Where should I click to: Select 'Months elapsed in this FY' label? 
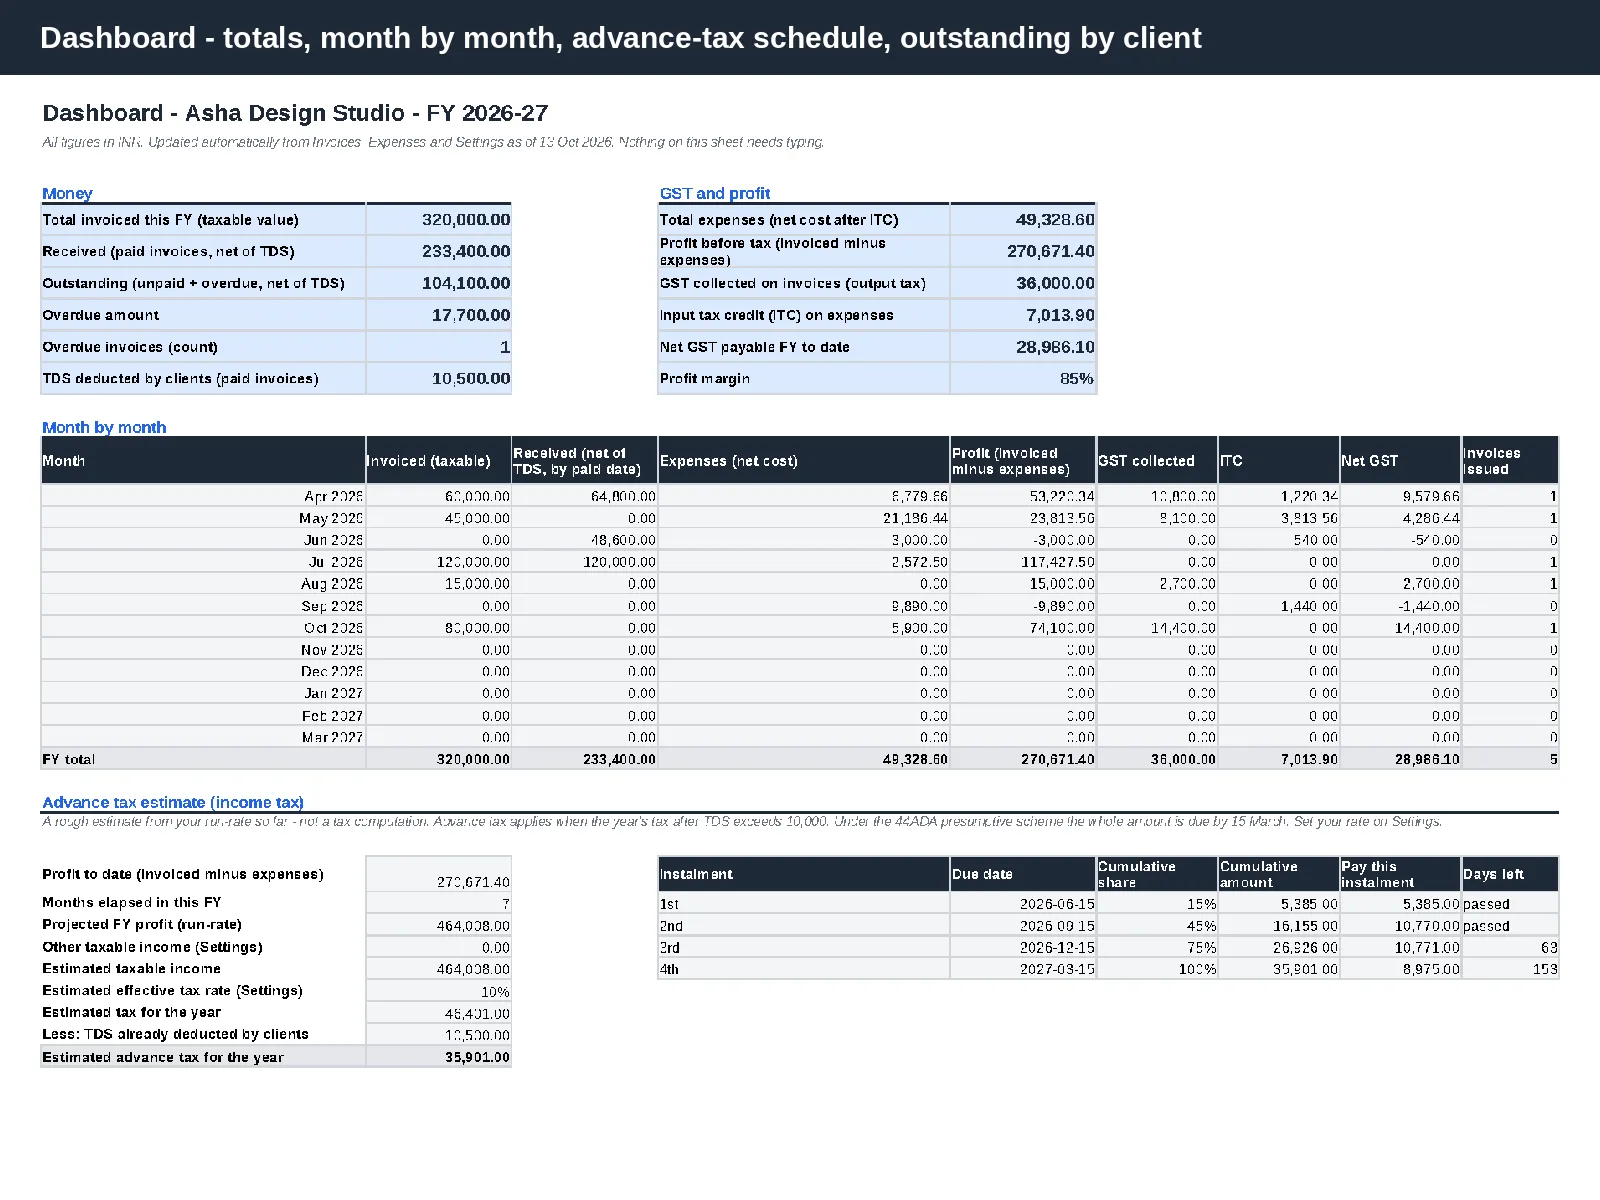pyautogui.click(x=132, y=902)
